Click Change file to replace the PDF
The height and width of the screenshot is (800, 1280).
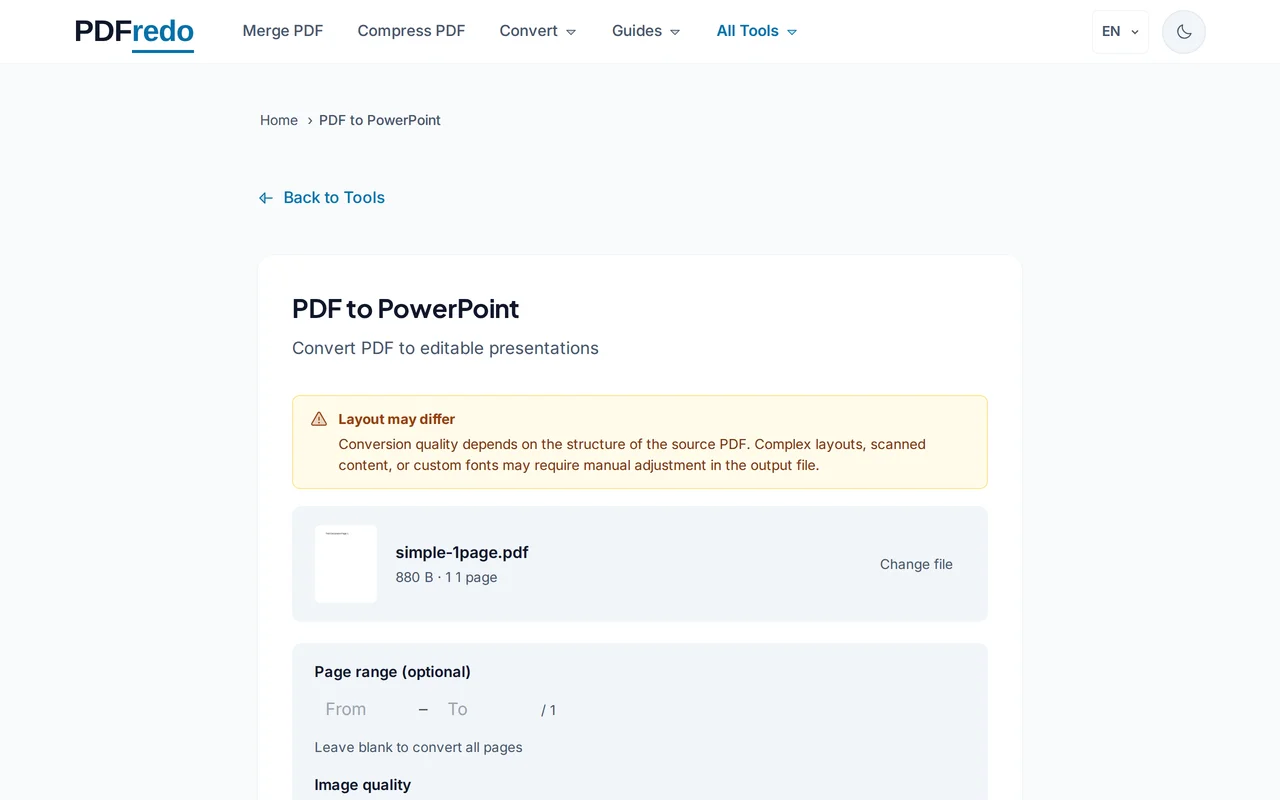[x=916, y=564]
